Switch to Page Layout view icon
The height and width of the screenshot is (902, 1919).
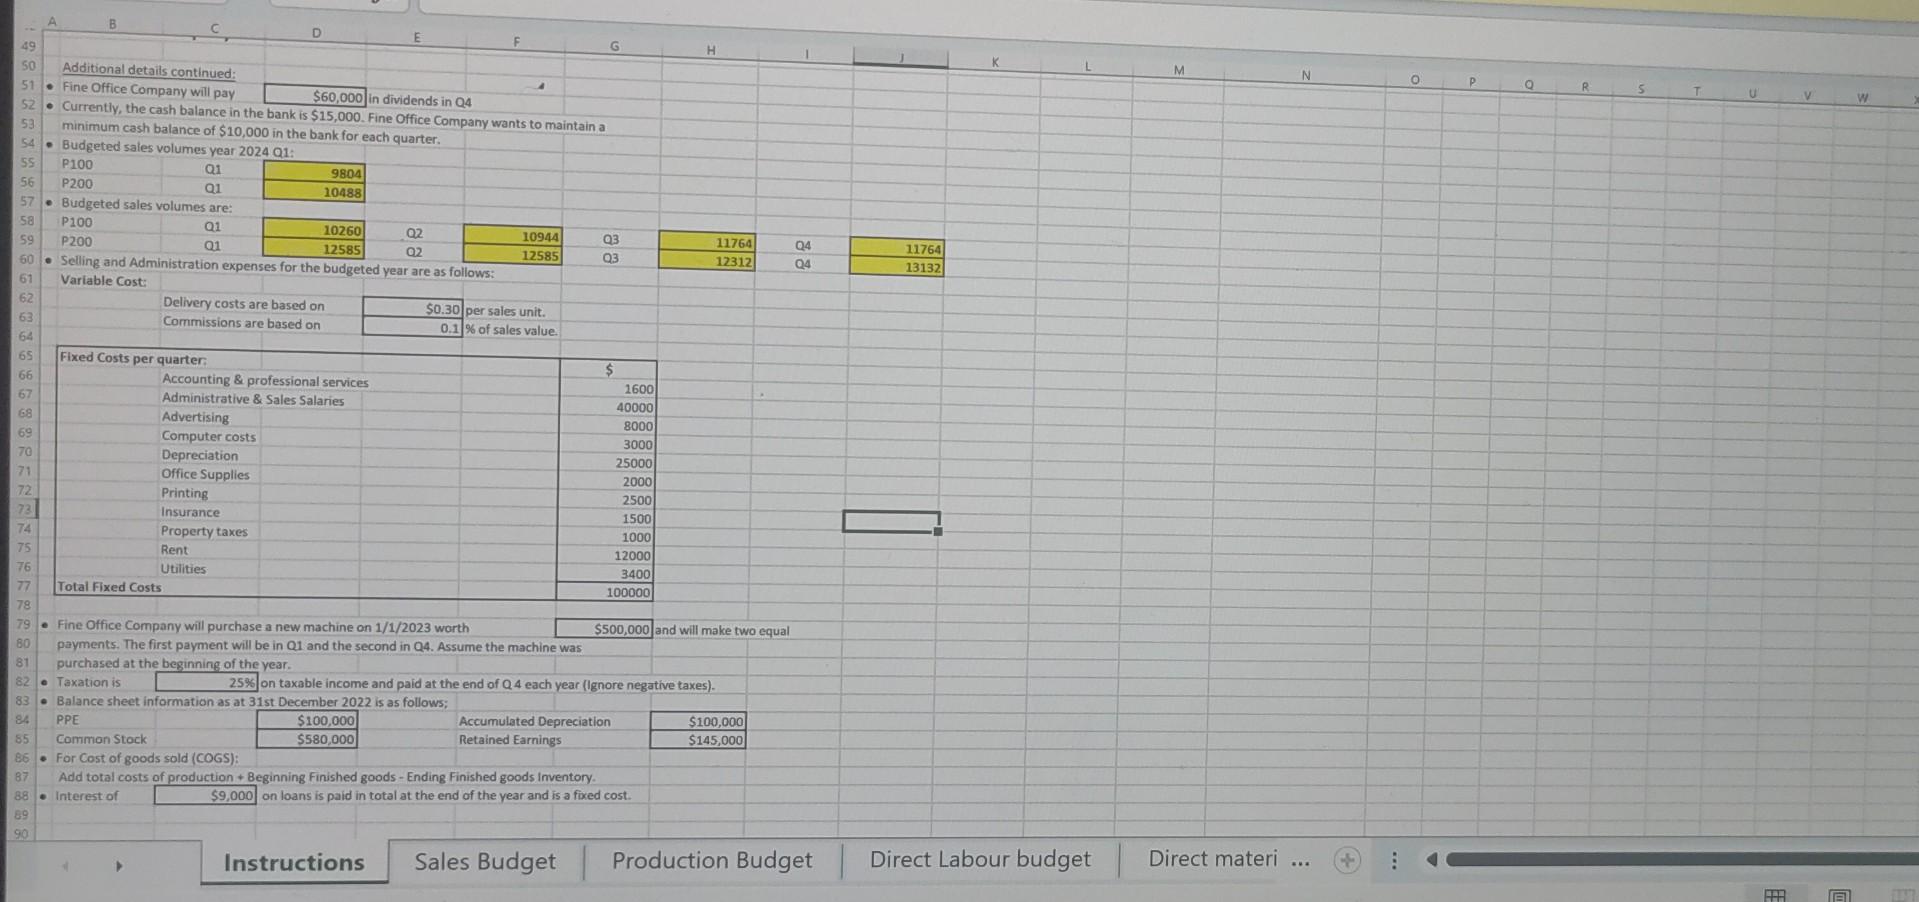(x=1840, y=895)
